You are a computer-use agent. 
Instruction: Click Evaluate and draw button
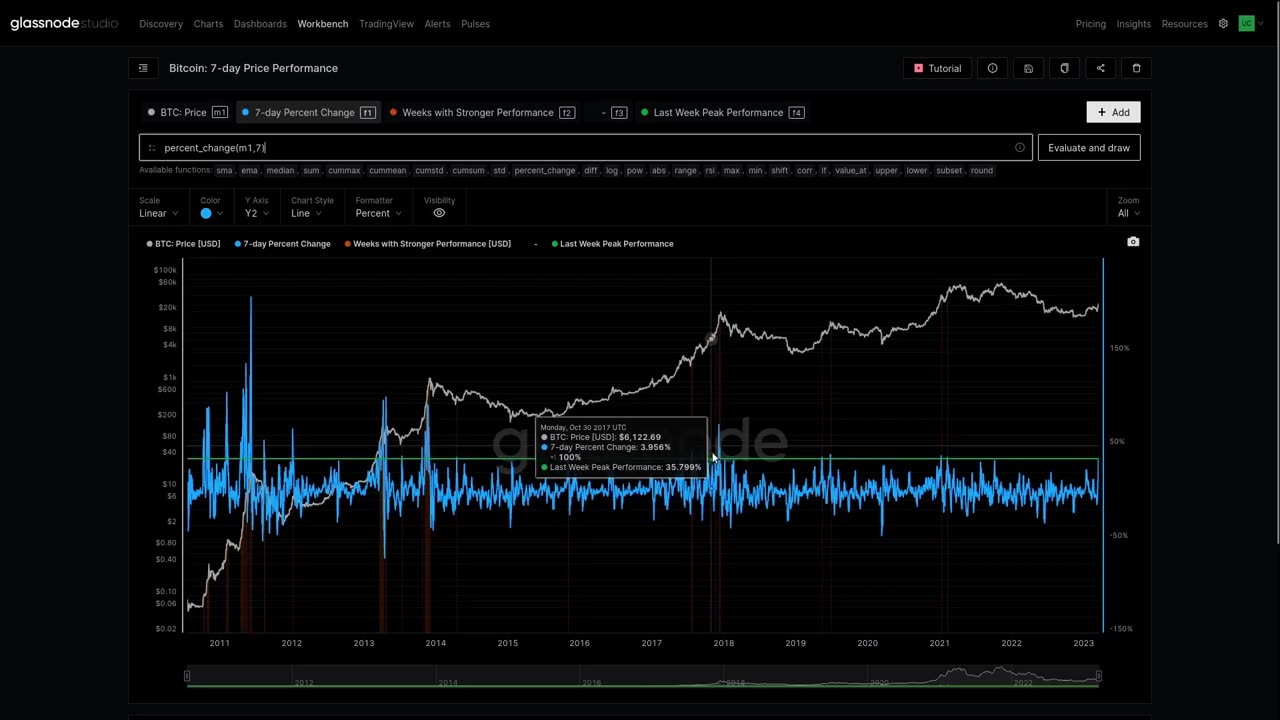pos(1089,148)
